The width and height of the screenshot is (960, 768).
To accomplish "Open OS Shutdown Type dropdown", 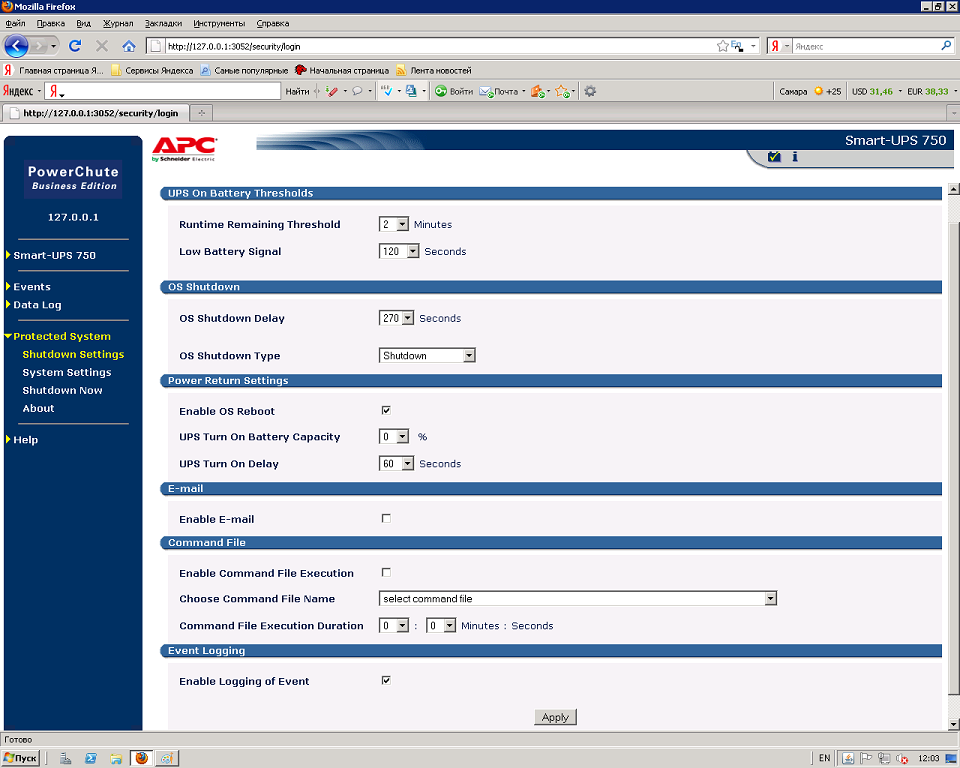I will (x=427, y=355).
